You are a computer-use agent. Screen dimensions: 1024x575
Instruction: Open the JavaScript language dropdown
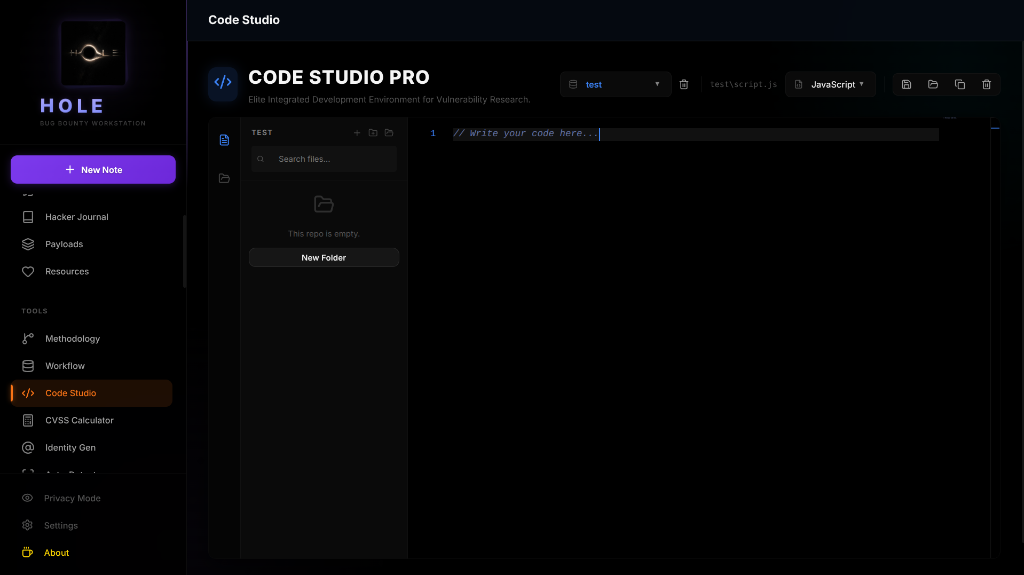[x=830, y=84]
